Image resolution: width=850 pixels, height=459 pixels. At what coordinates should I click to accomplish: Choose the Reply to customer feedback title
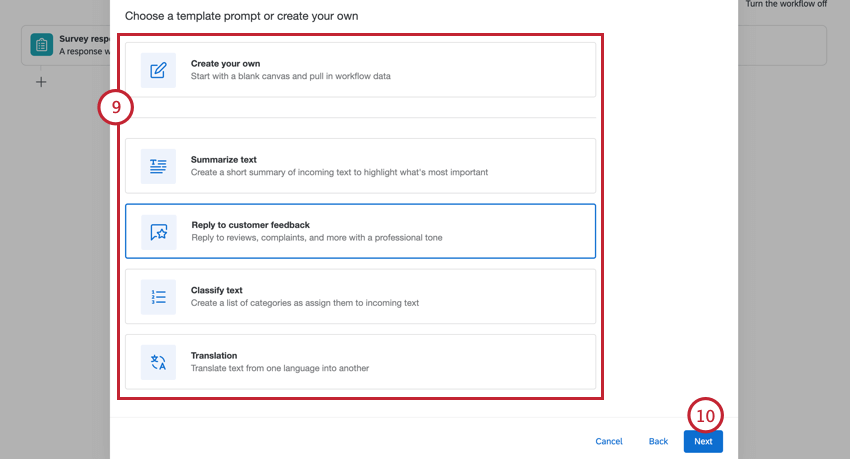point(258,225)
